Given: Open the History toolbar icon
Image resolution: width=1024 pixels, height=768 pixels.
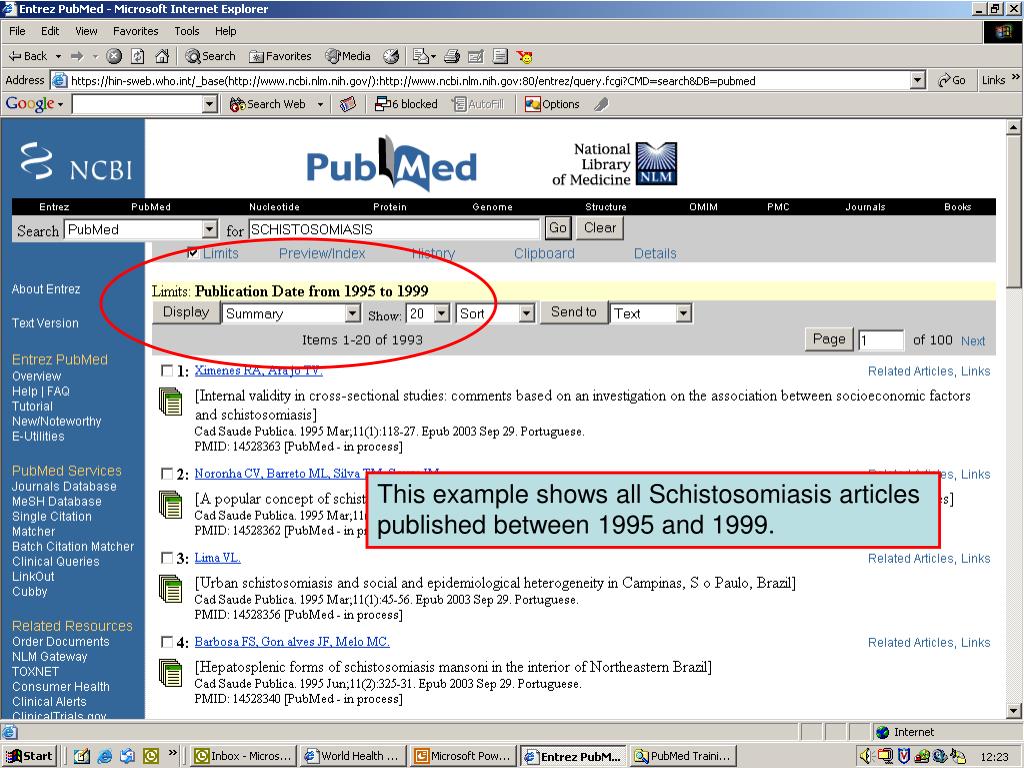Looking at the screenshot, I should [391, 56].
